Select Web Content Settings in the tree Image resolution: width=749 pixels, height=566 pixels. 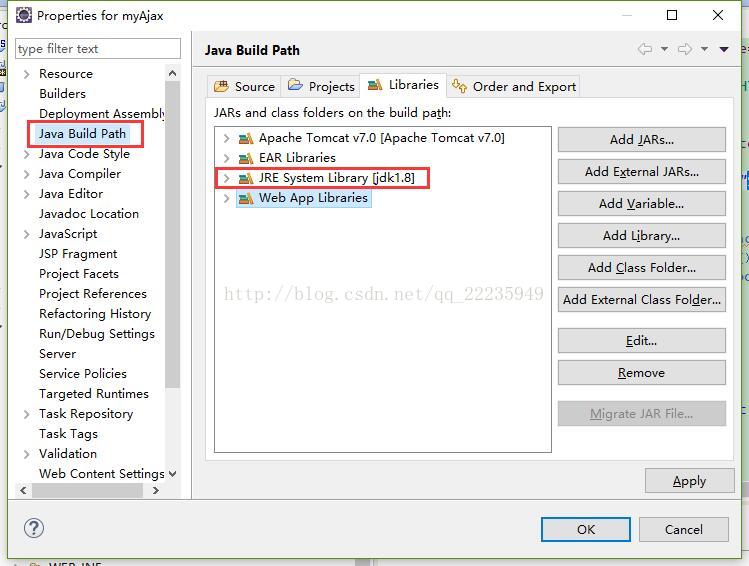(x=102, y=474)
